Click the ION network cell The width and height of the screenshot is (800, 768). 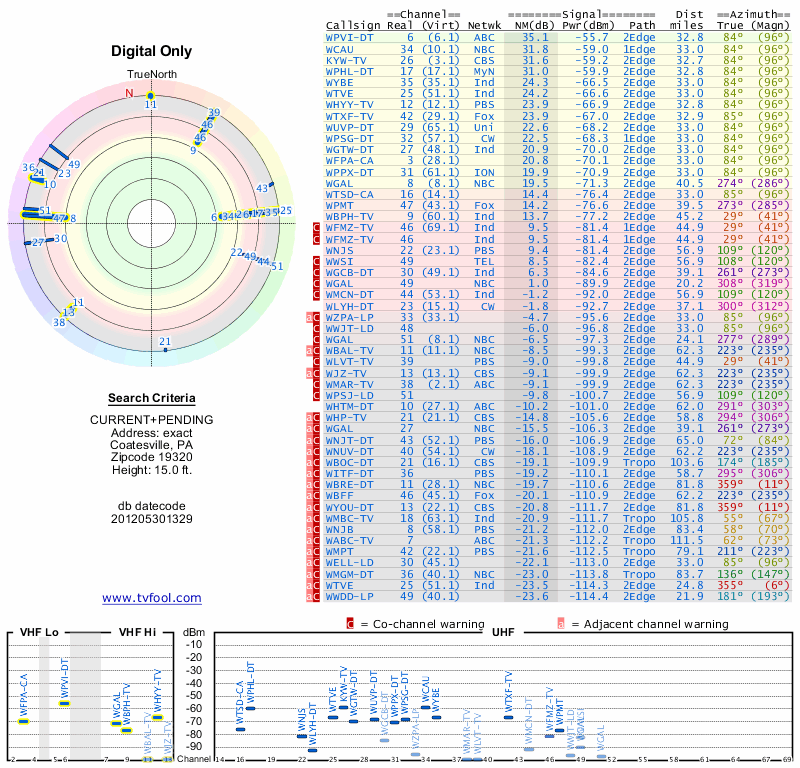pyautogui.click(x=484, y=172)
